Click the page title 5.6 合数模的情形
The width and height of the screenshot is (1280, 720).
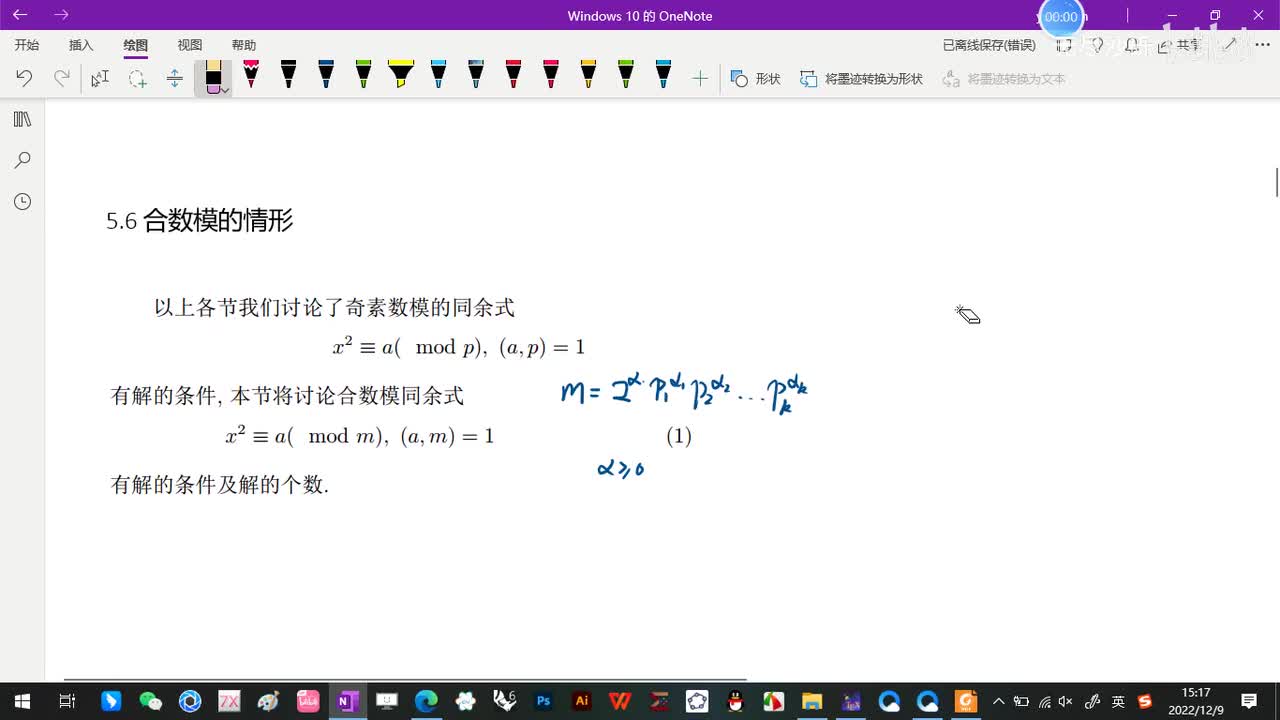pyautogui.click(x=200, y=221)
